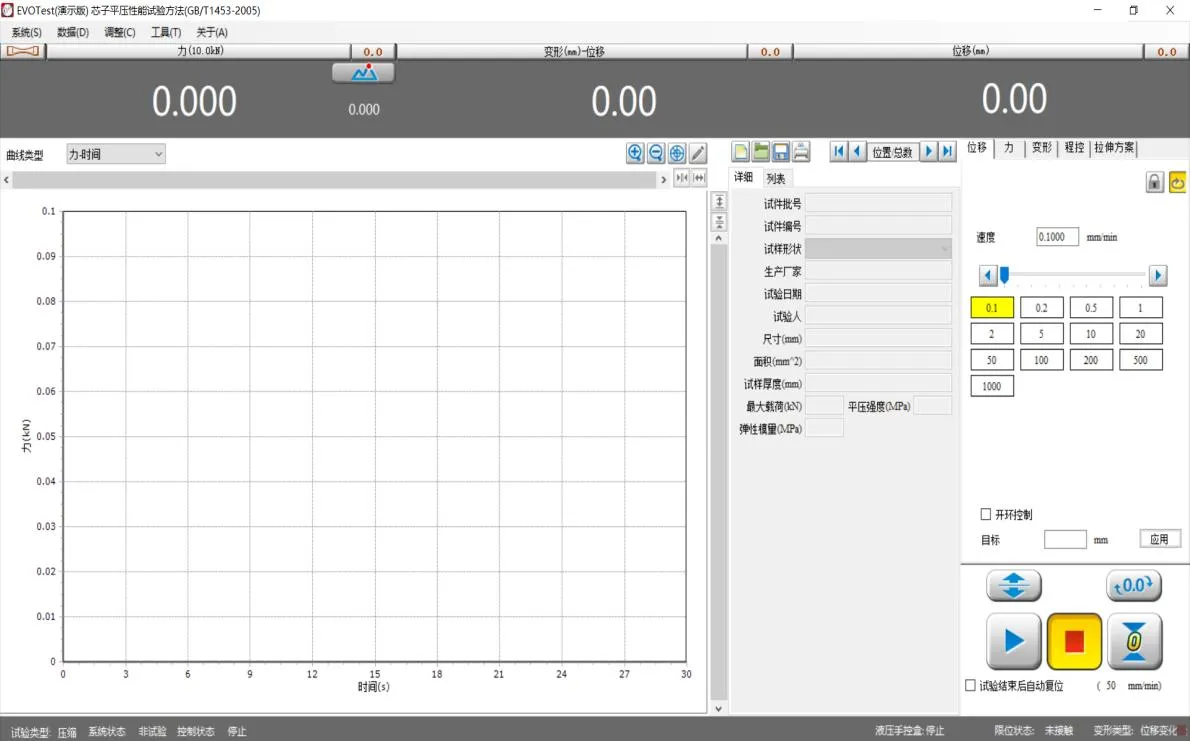The width and height of the screenshot is (1190, 741).
Task: Click the 0.0 reset zero icon
Action: (1134, 586)
